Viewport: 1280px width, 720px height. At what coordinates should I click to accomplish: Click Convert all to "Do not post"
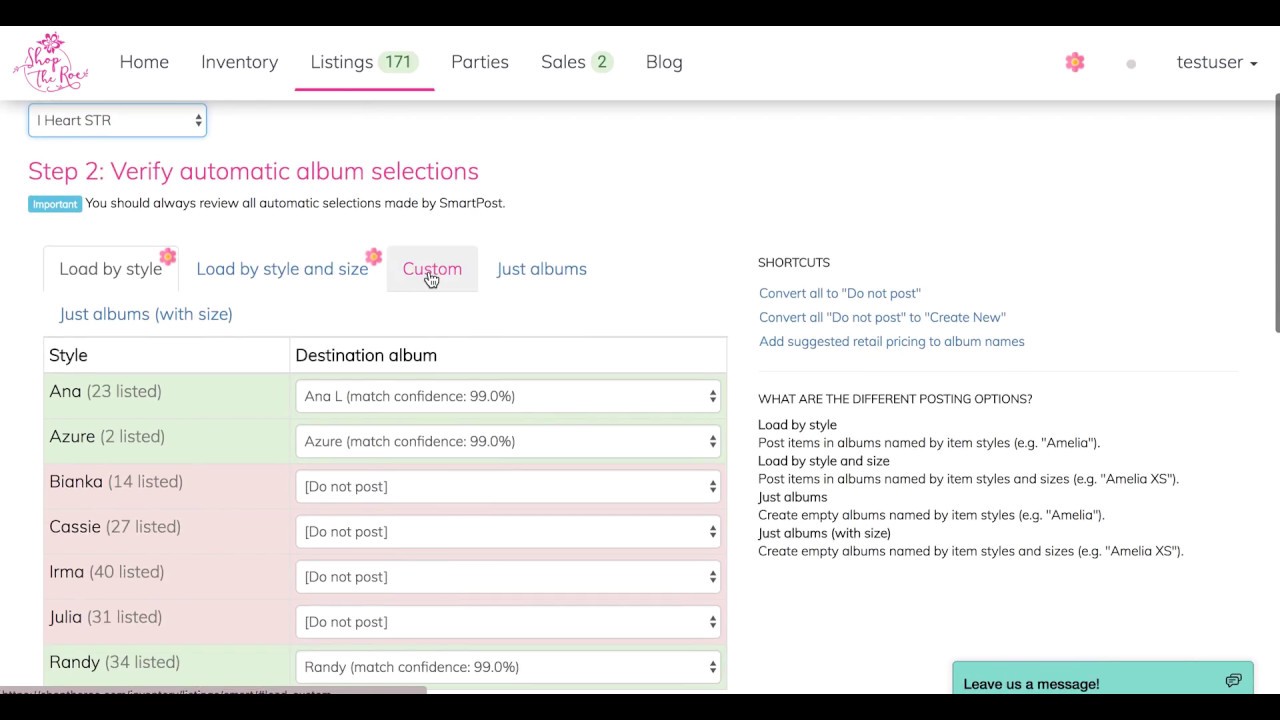(x=840, y=293)
